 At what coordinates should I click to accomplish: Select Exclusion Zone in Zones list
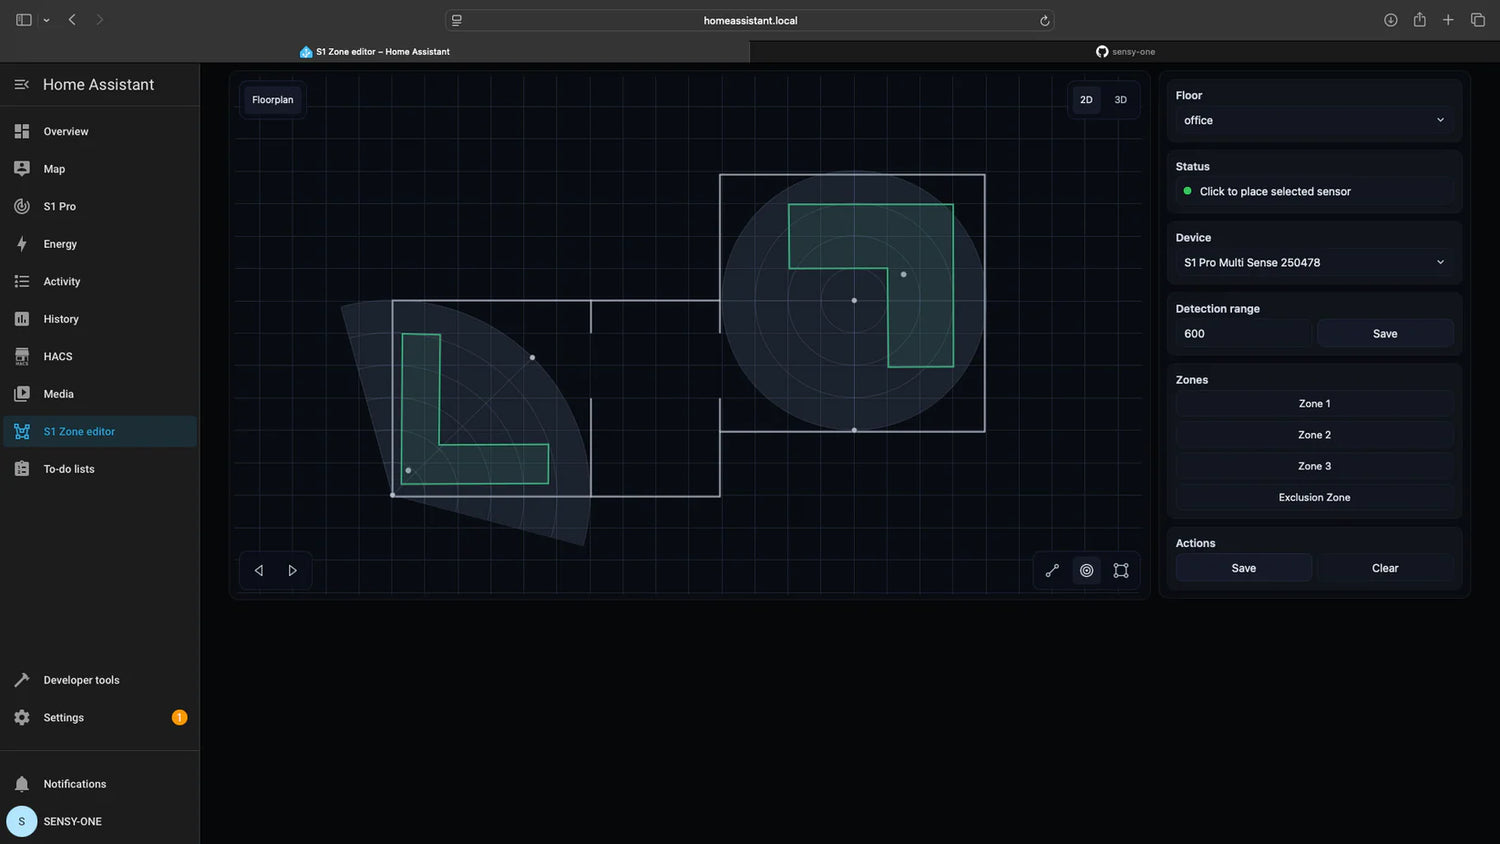(x=1314, y=497)
